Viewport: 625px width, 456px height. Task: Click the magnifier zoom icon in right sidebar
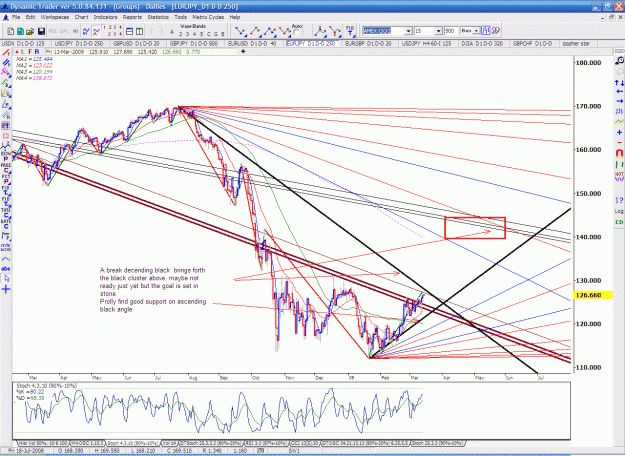pyautogui.click(x=619, y=61)
